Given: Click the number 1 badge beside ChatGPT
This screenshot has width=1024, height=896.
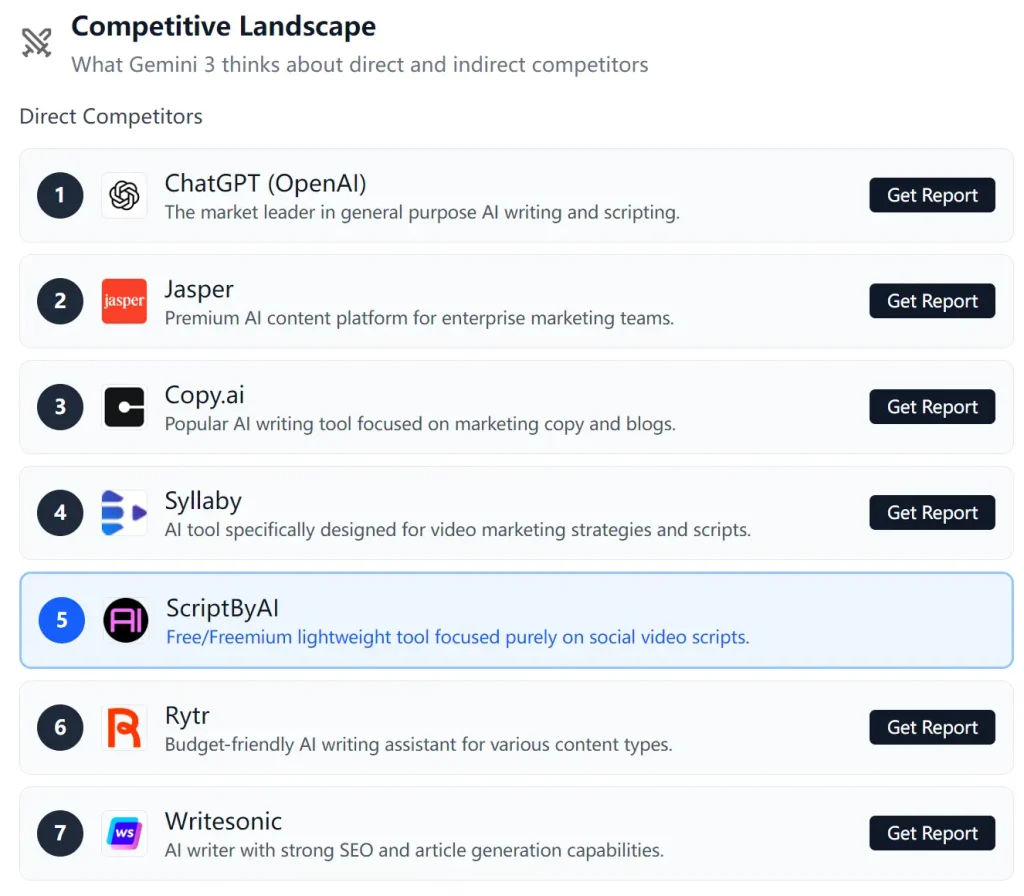Looking at the screenshot, I should pyautogui.click(x=59, y=195).
